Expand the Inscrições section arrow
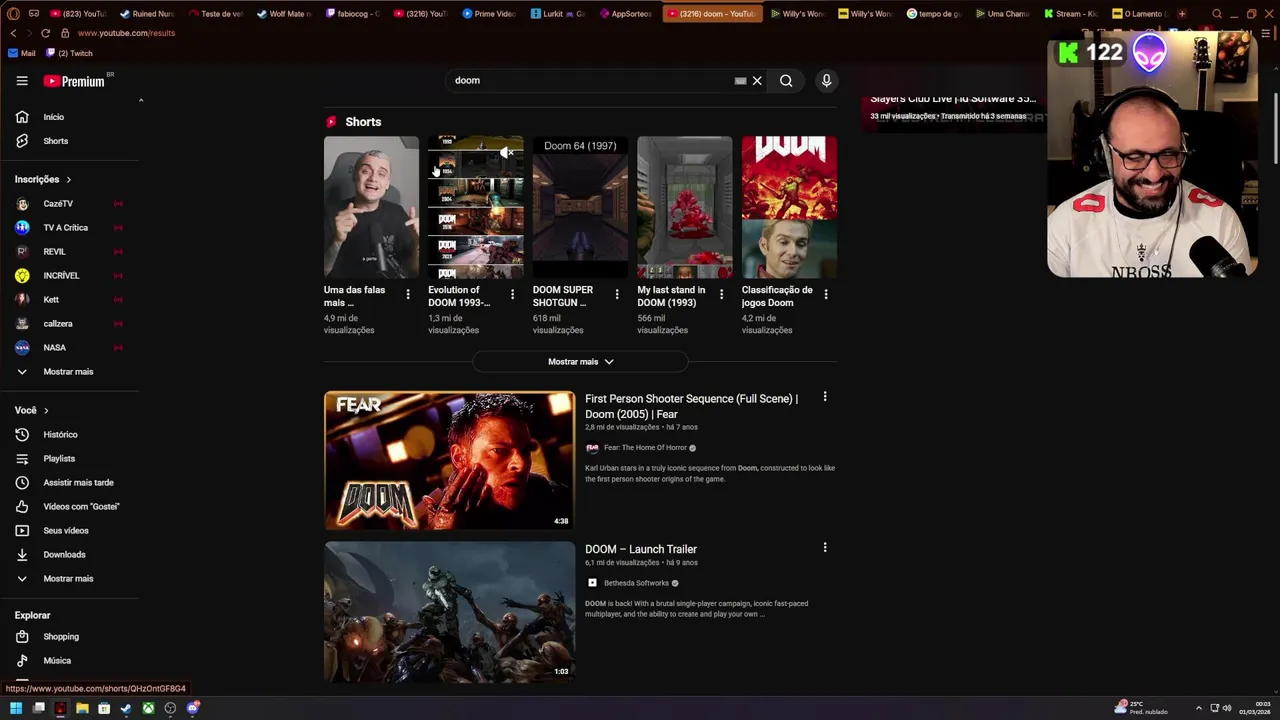The image size is (1280, 720). pyautogui.click(x=69, y=180)
